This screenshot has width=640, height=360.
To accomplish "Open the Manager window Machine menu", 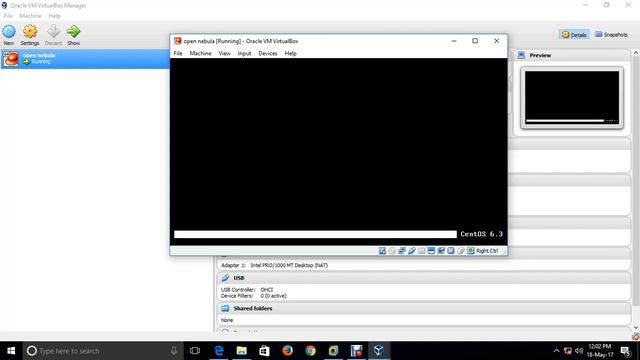I will 30,16.
